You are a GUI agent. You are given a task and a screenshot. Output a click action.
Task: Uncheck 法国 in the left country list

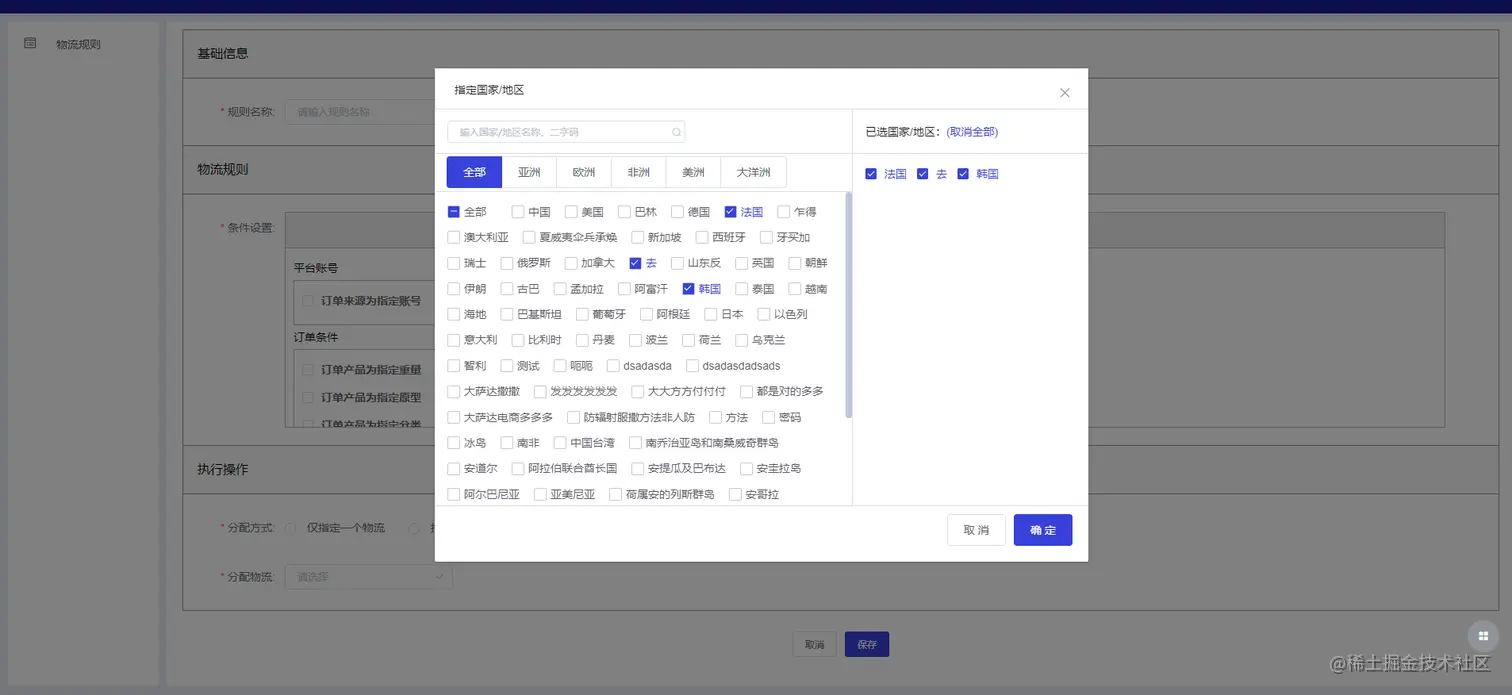coord(731,212)
